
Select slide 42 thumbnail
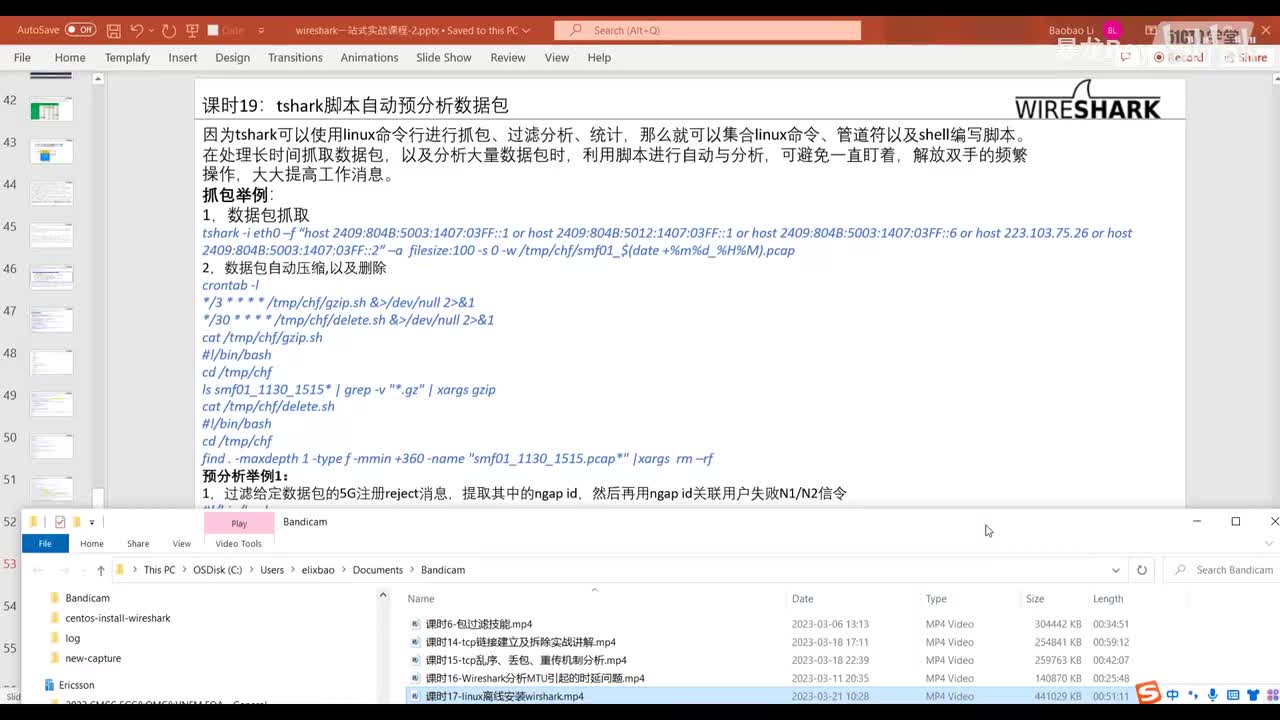pos(51,110)
